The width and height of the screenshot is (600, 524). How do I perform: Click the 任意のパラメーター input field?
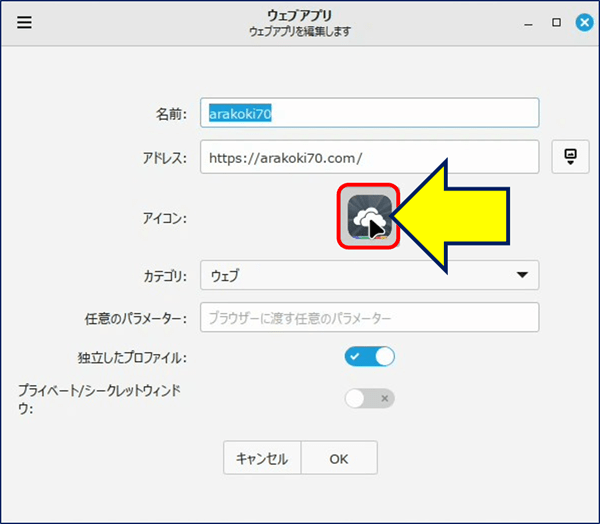tap(370, 317)
